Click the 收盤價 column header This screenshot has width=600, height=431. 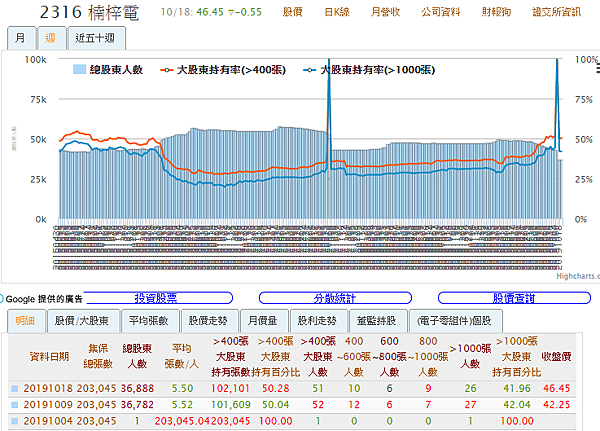[556, 357]
